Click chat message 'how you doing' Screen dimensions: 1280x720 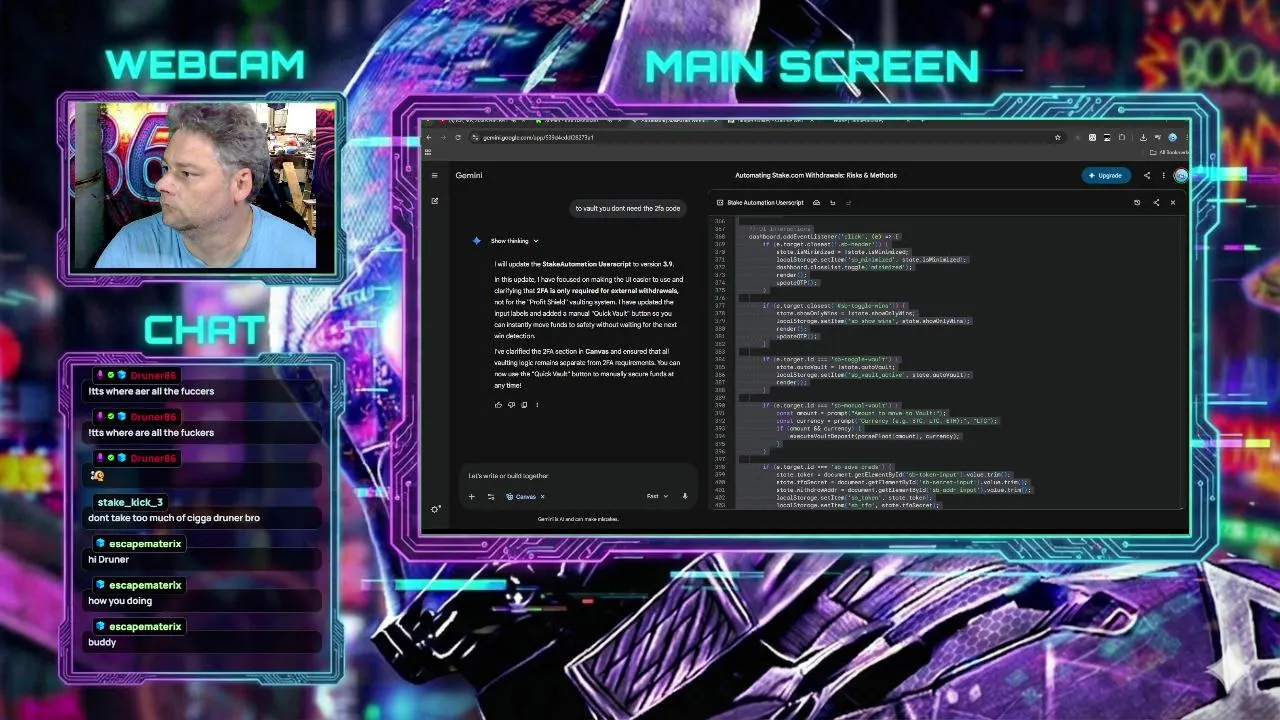pos(120,601)
